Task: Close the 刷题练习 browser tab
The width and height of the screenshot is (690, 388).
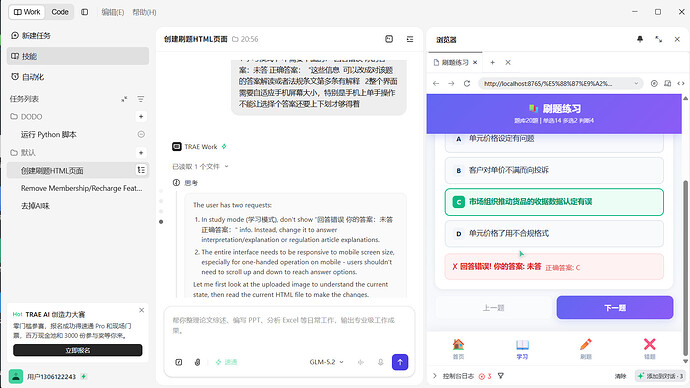Action: click(475, 62)
